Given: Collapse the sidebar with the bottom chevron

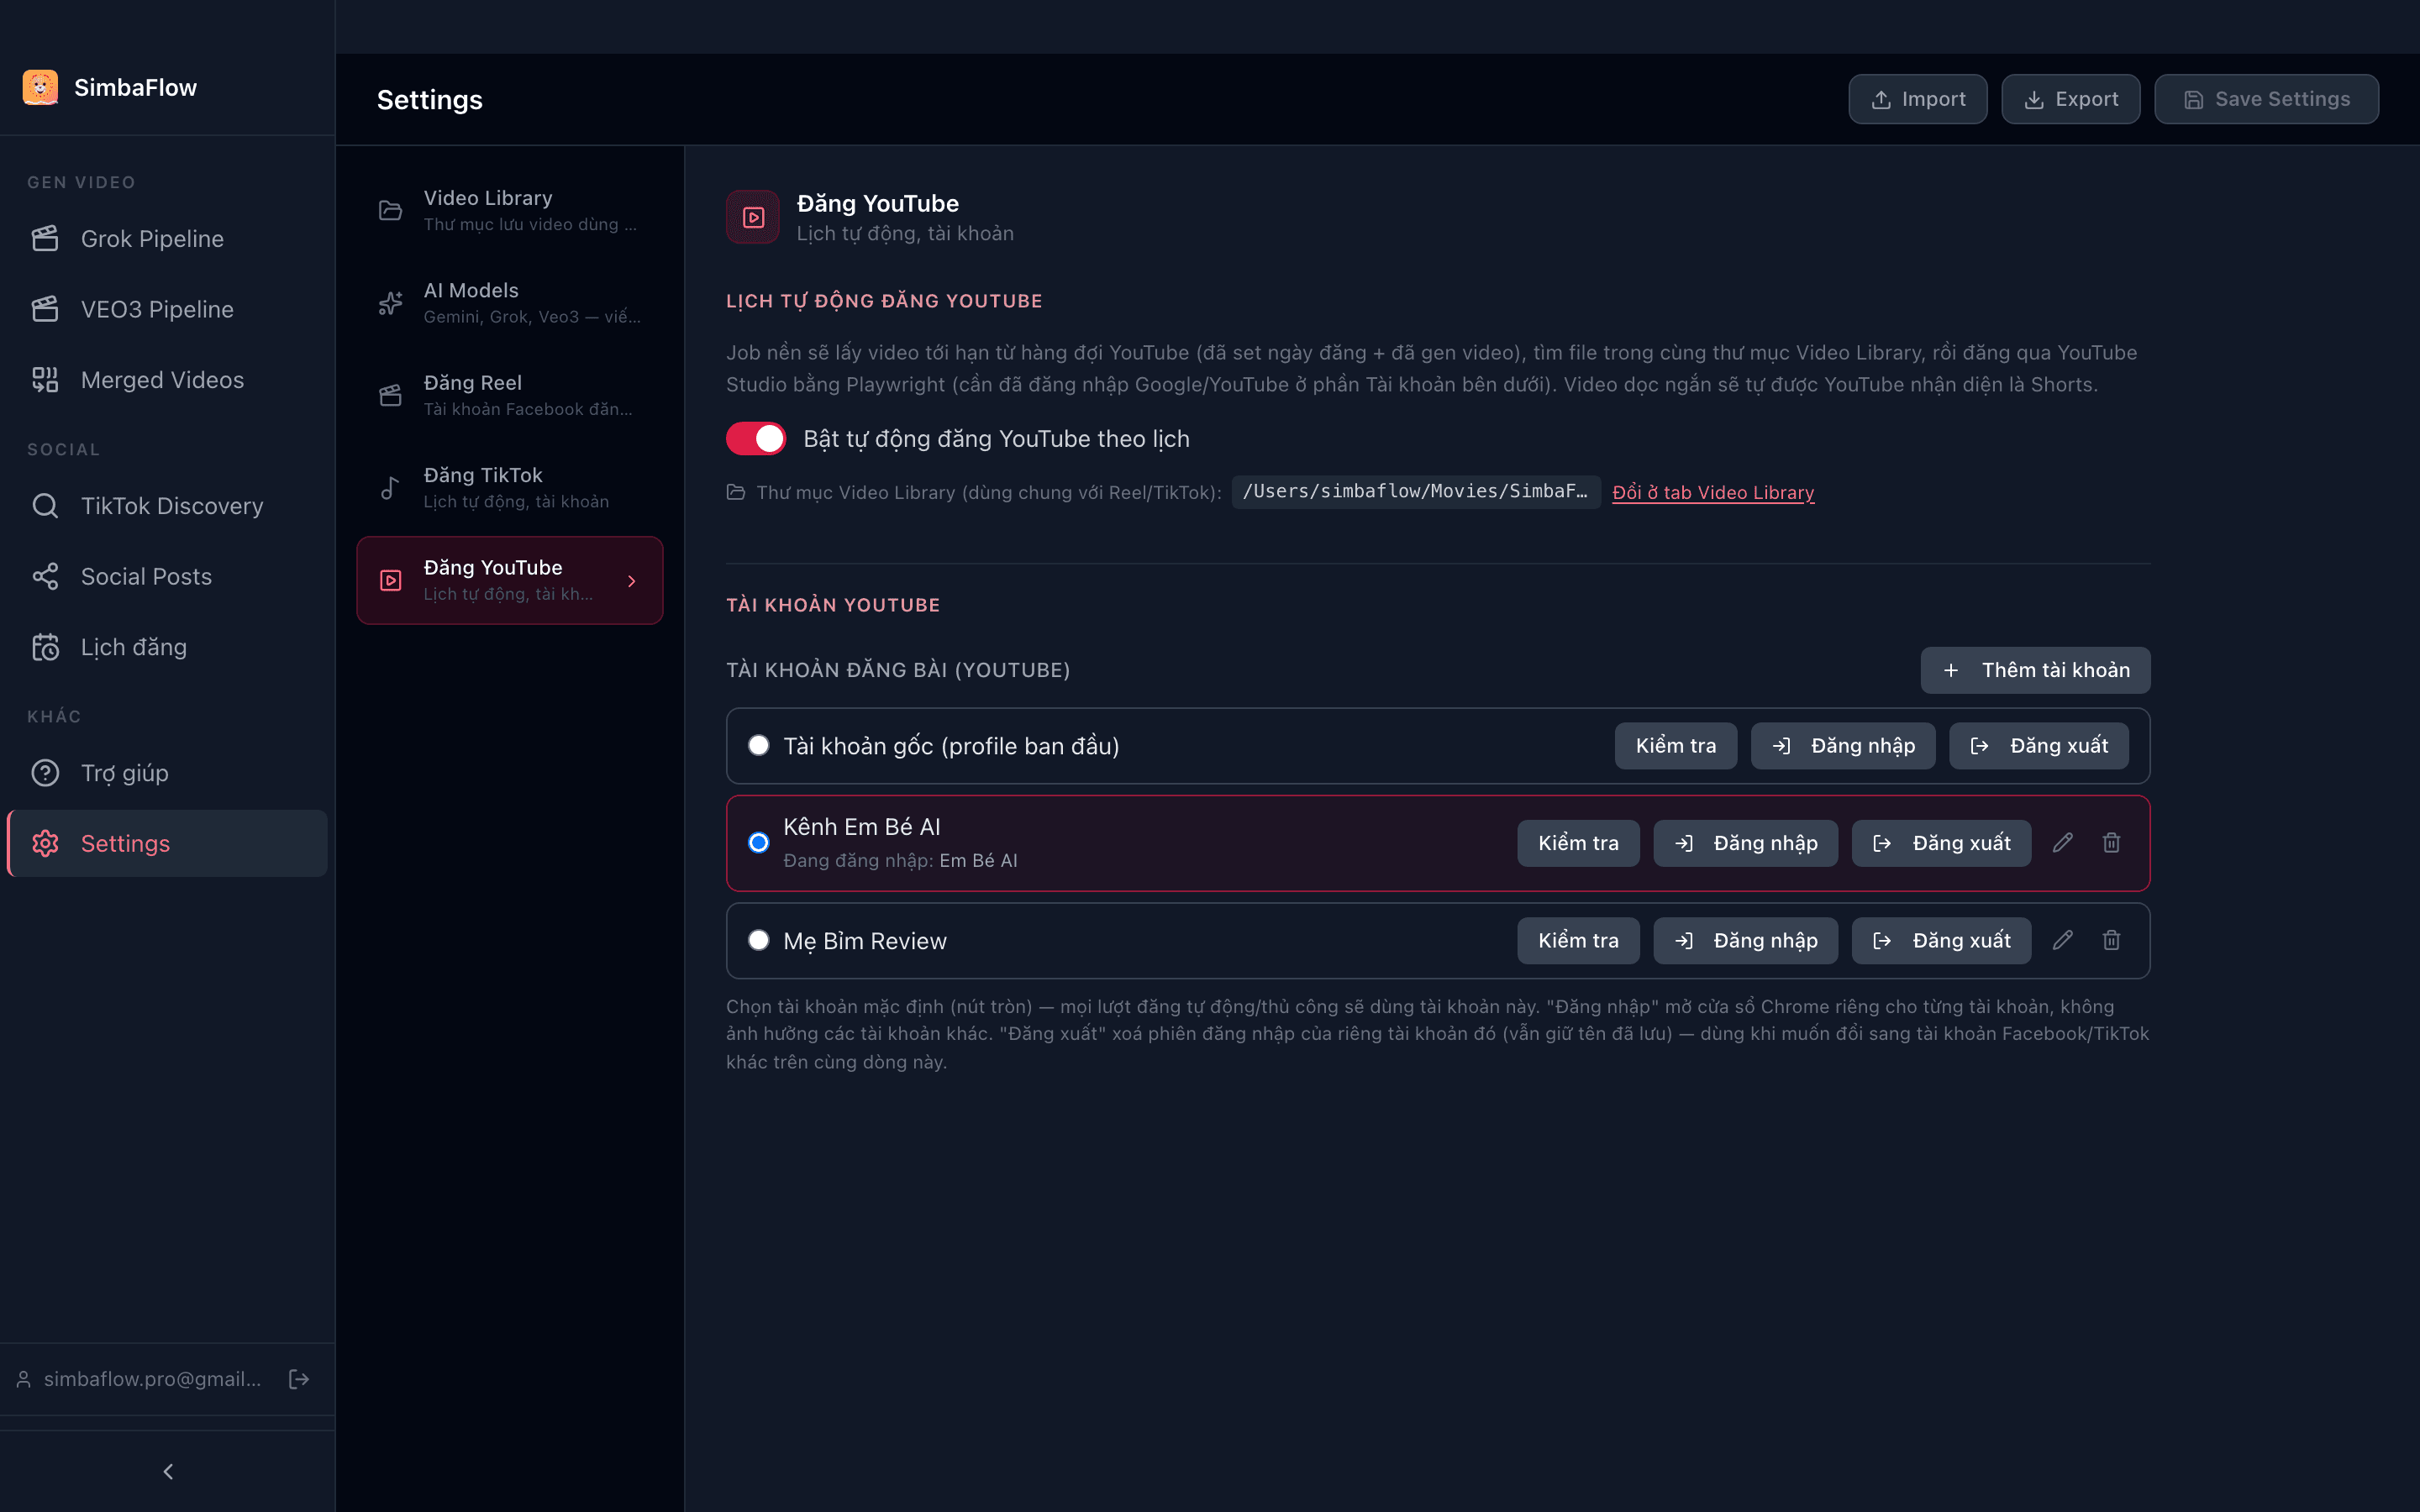Looking at the screenshot, I should pyautogui.click(x=168, y=1471).
